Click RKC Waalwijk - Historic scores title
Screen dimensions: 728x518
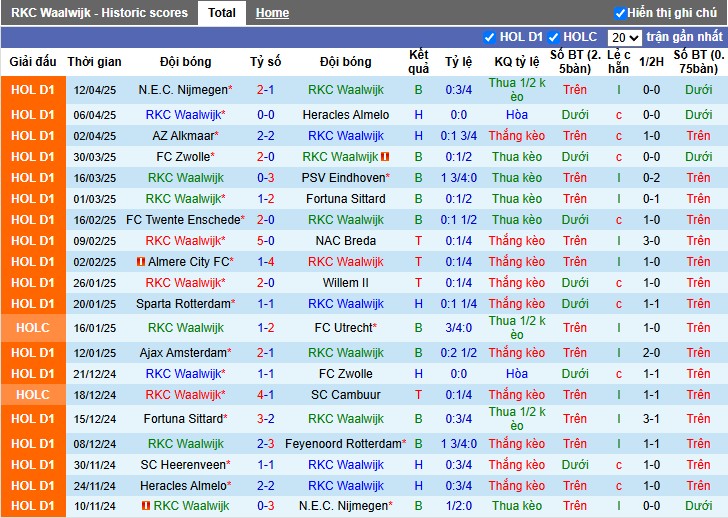99,13
